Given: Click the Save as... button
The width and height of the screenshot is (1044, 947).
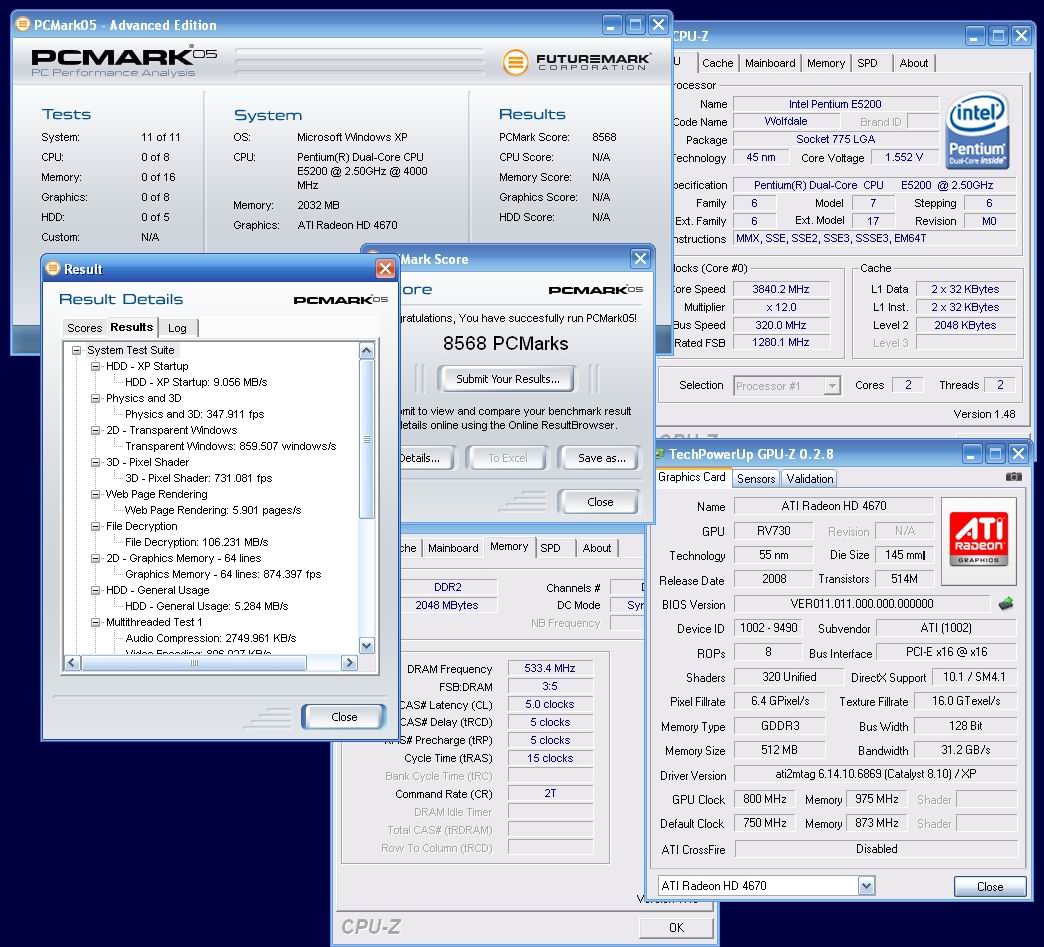Looking at the screenshot, I should click(x=601, y=458).
